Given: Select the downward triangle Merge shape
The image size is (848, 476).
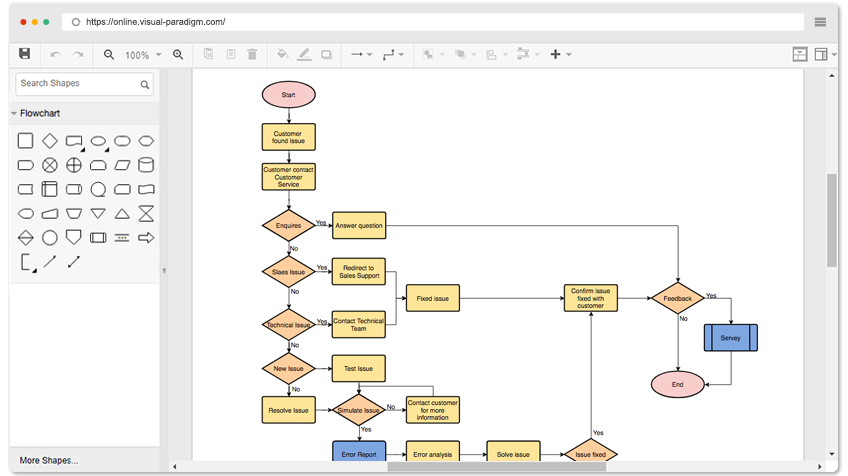Looking at the screenshot, I should 98,213.
